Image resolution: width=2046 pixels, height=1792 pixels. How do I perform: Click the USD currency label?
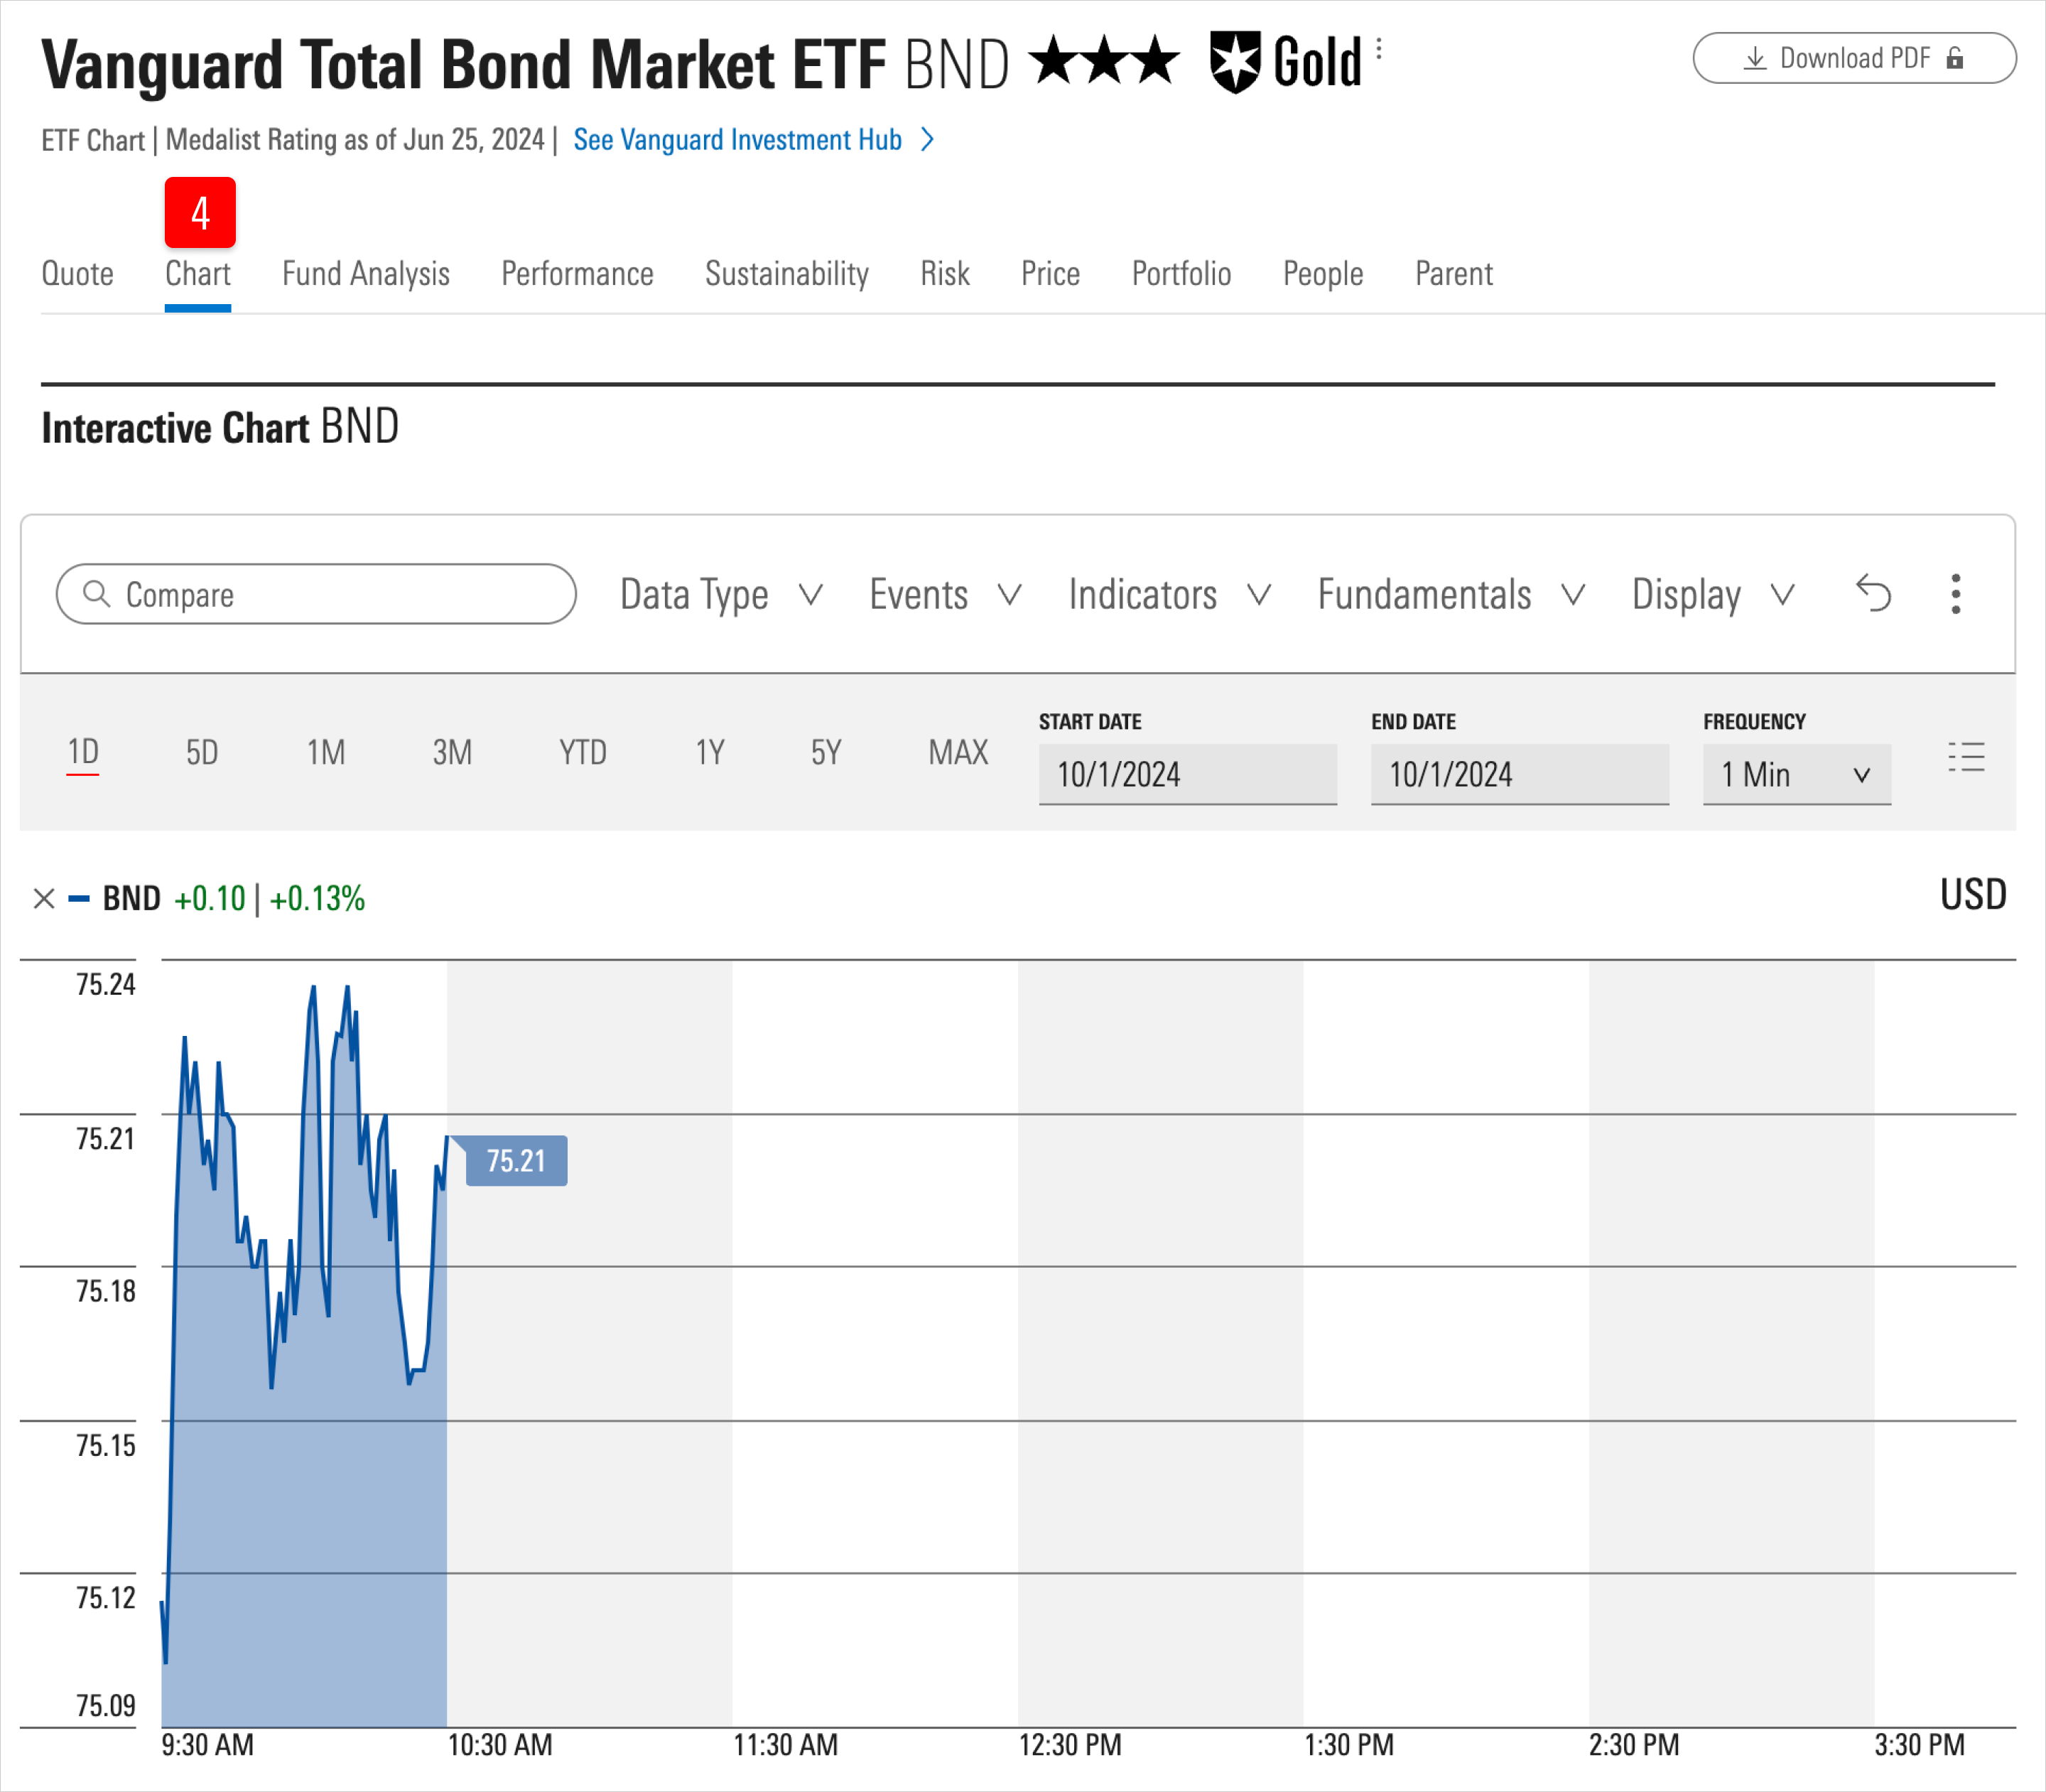pyautogui.click(x=1973, y=894)
